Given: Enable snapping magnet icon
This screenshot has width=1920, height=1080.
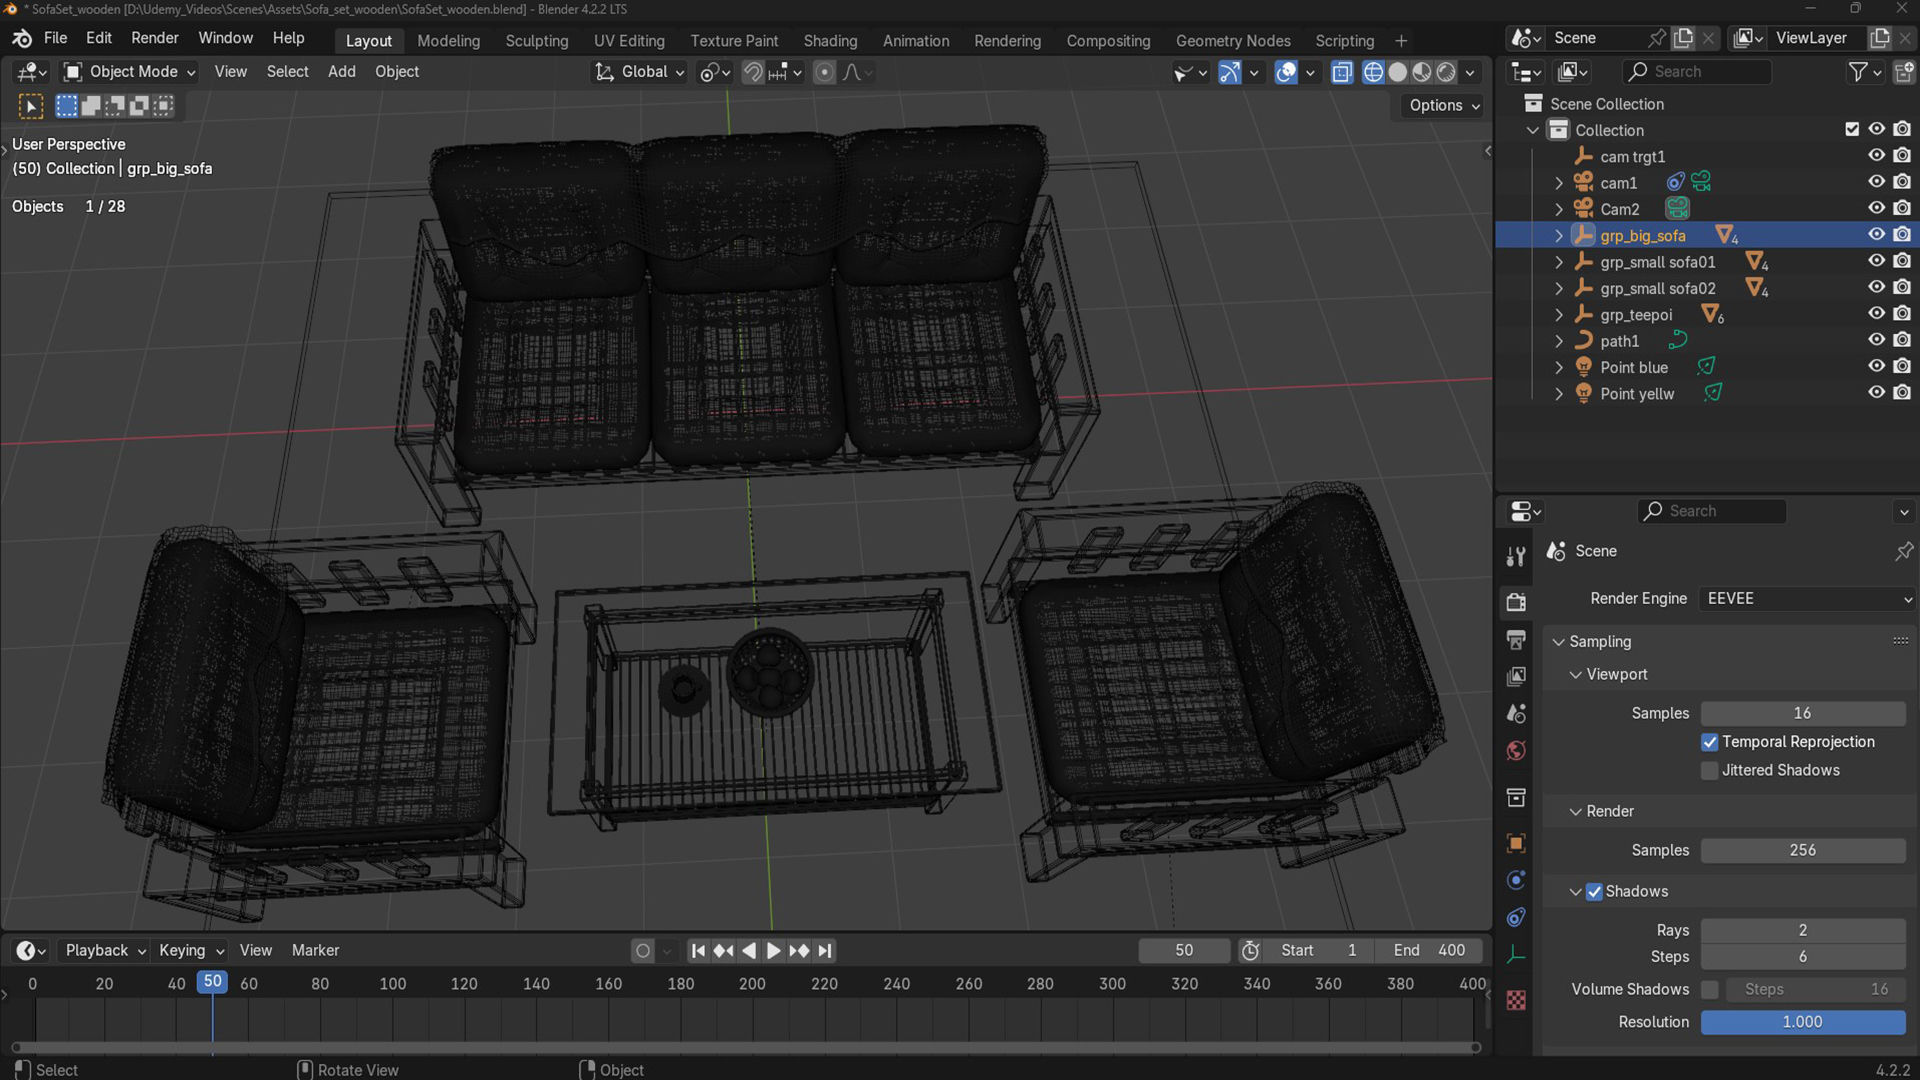Looking at the screenshot, I should [x=753, y=72].
